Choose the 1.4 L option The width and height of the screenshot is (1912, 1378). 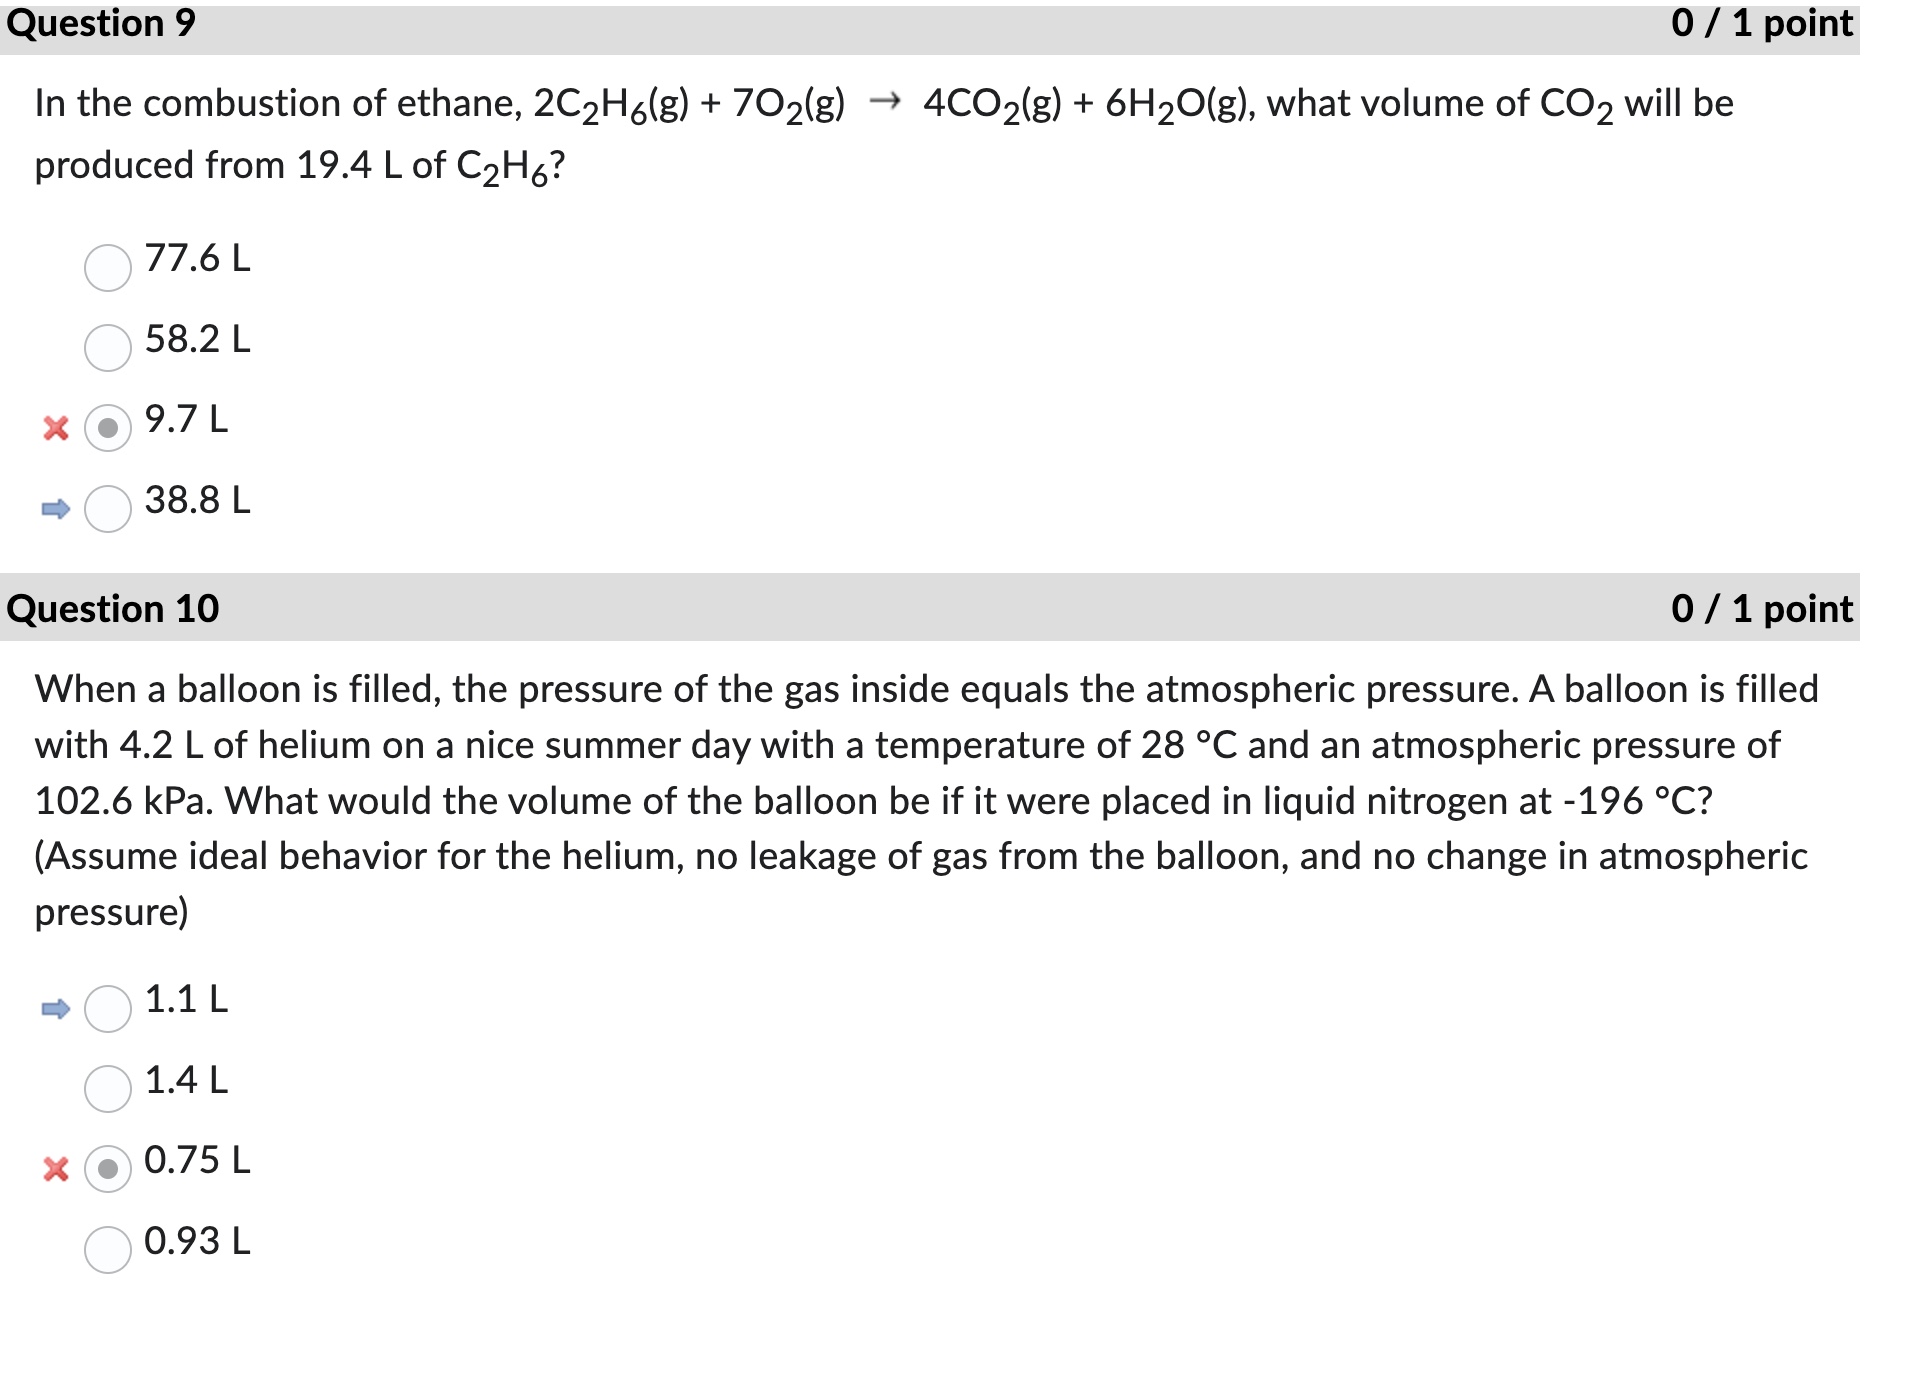click(107, 1090)
